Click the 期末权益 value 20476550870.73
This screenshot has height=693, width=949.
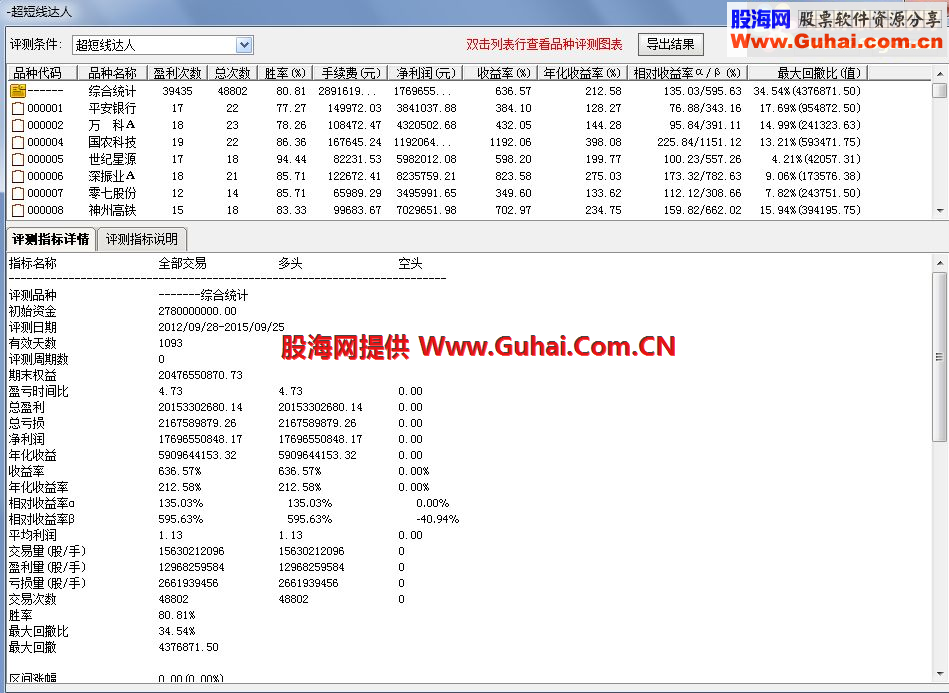200,375
